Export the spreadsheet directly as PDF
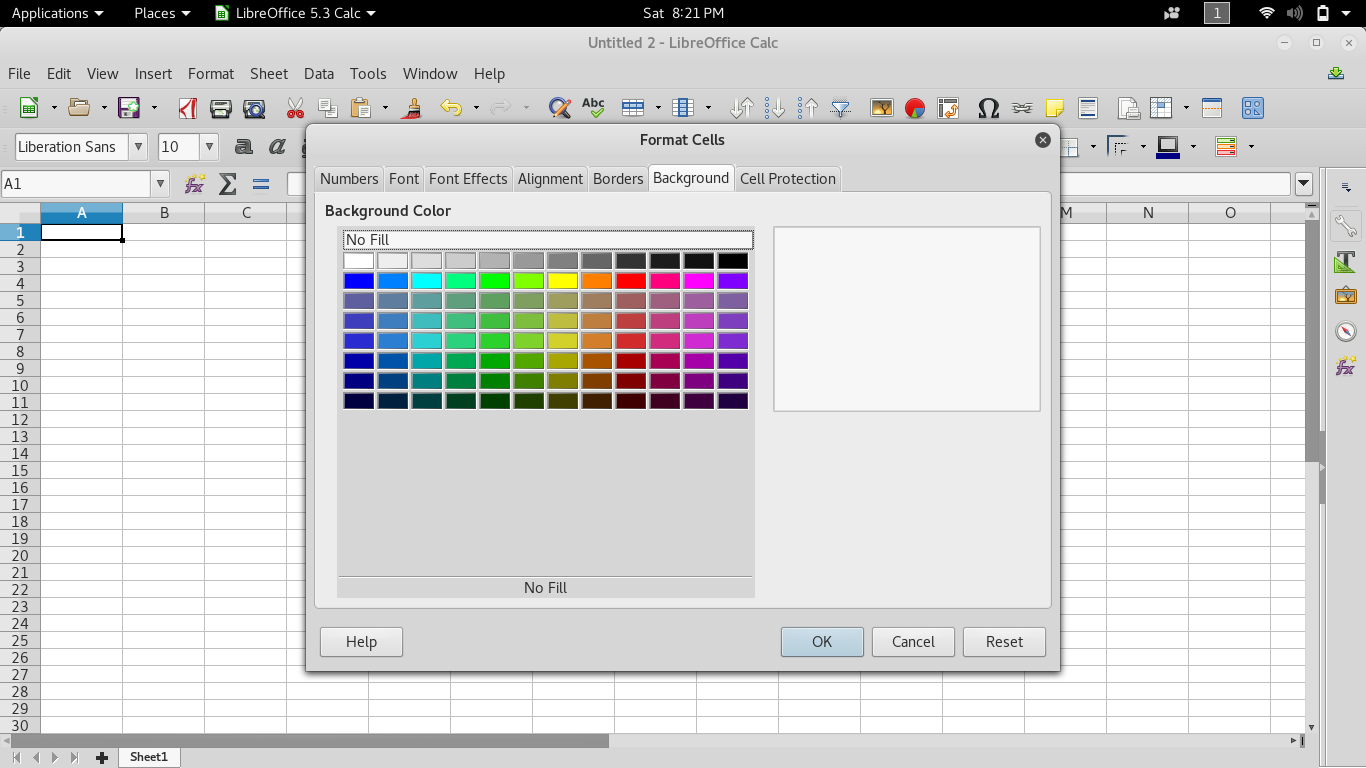 tap(186, 107)
